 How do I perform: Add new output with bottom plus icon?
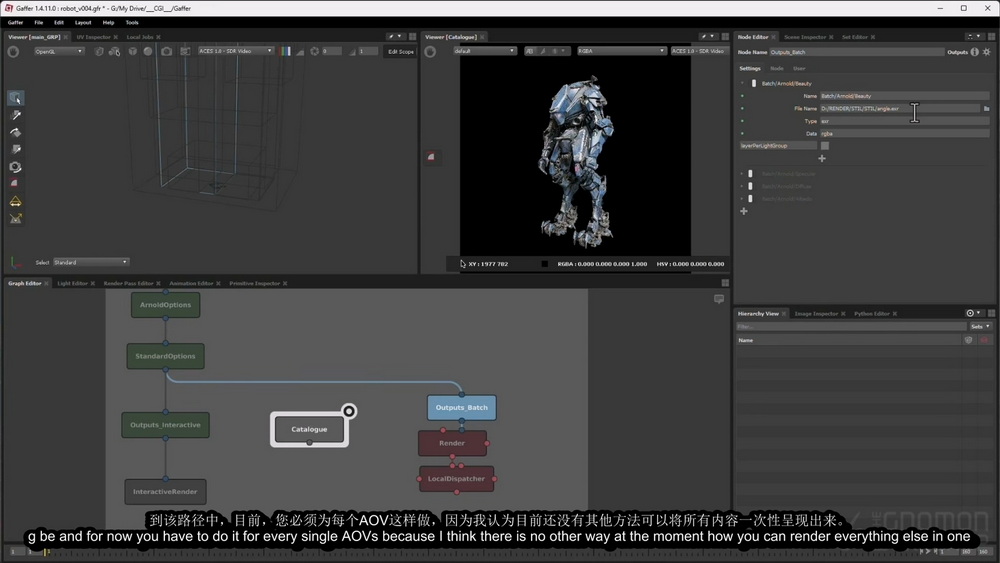tap(744, 211)
